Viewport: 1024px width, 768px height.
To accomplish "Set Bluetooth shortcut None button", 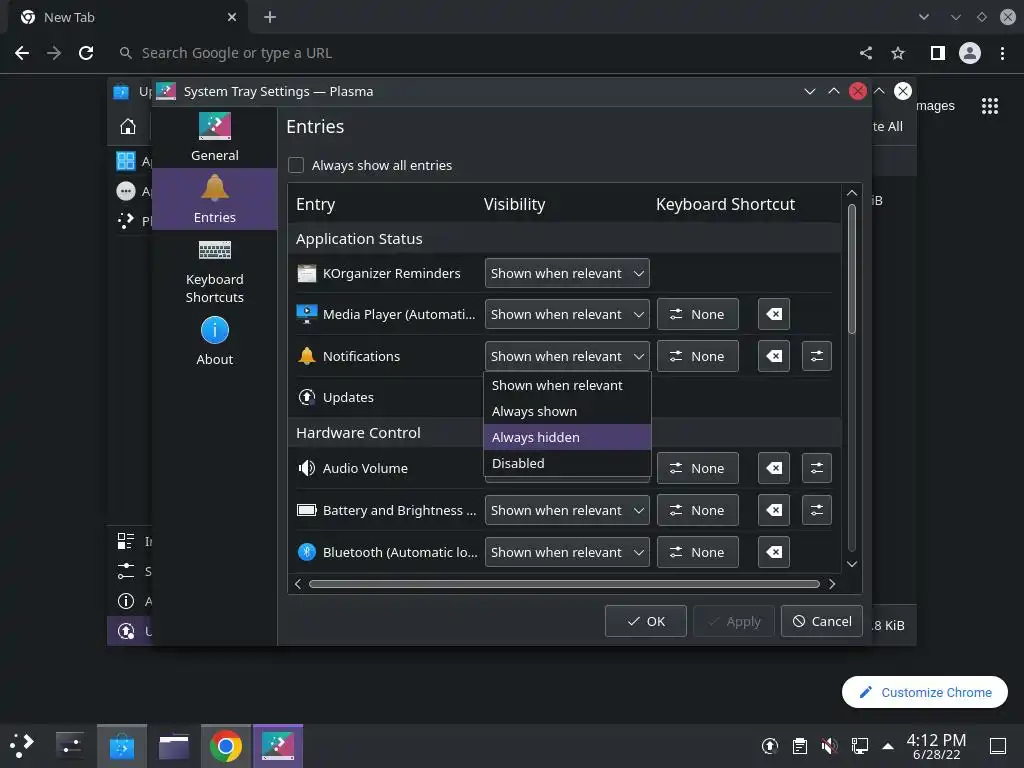I will pos(697,552).
